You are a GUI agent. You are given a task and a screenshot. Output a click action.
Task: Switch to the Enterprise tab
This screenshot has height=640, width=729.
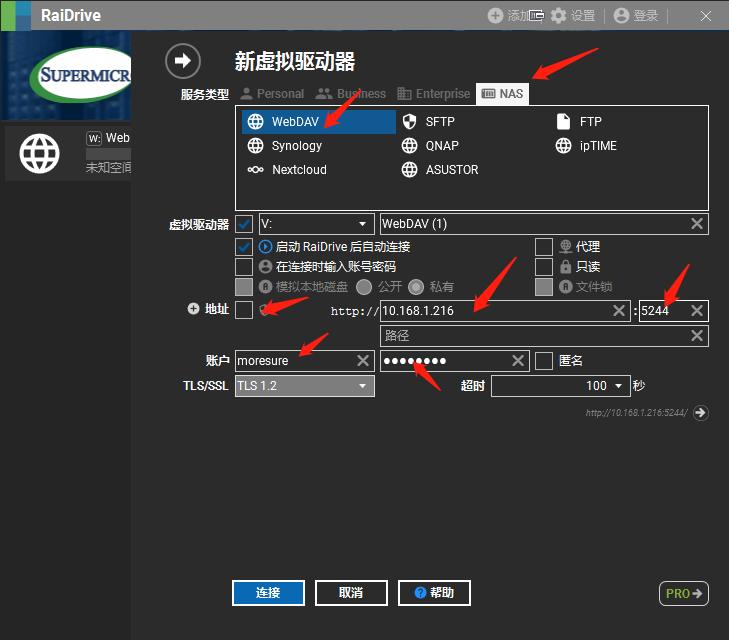433,94
